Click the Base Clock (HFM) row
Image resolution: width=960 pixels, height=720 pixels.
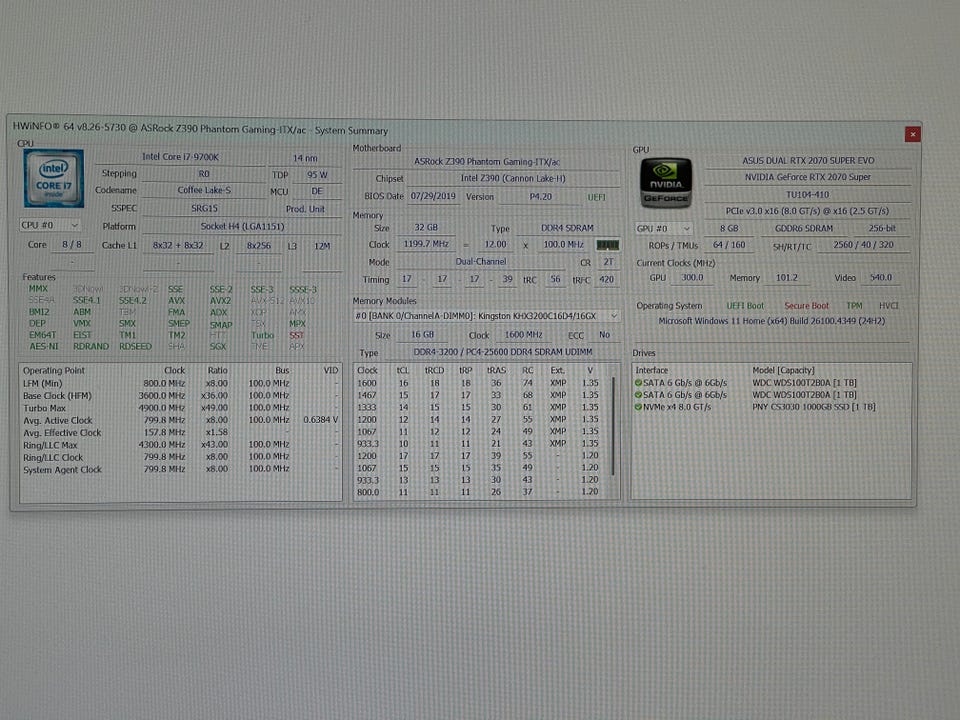pyautogui.click(x=180, y=396)
